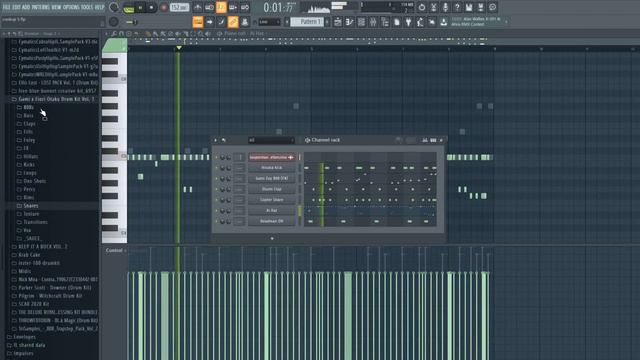Click the record button
The height and width of the screenshot is (360, 640).
click(x=164, y=7)
